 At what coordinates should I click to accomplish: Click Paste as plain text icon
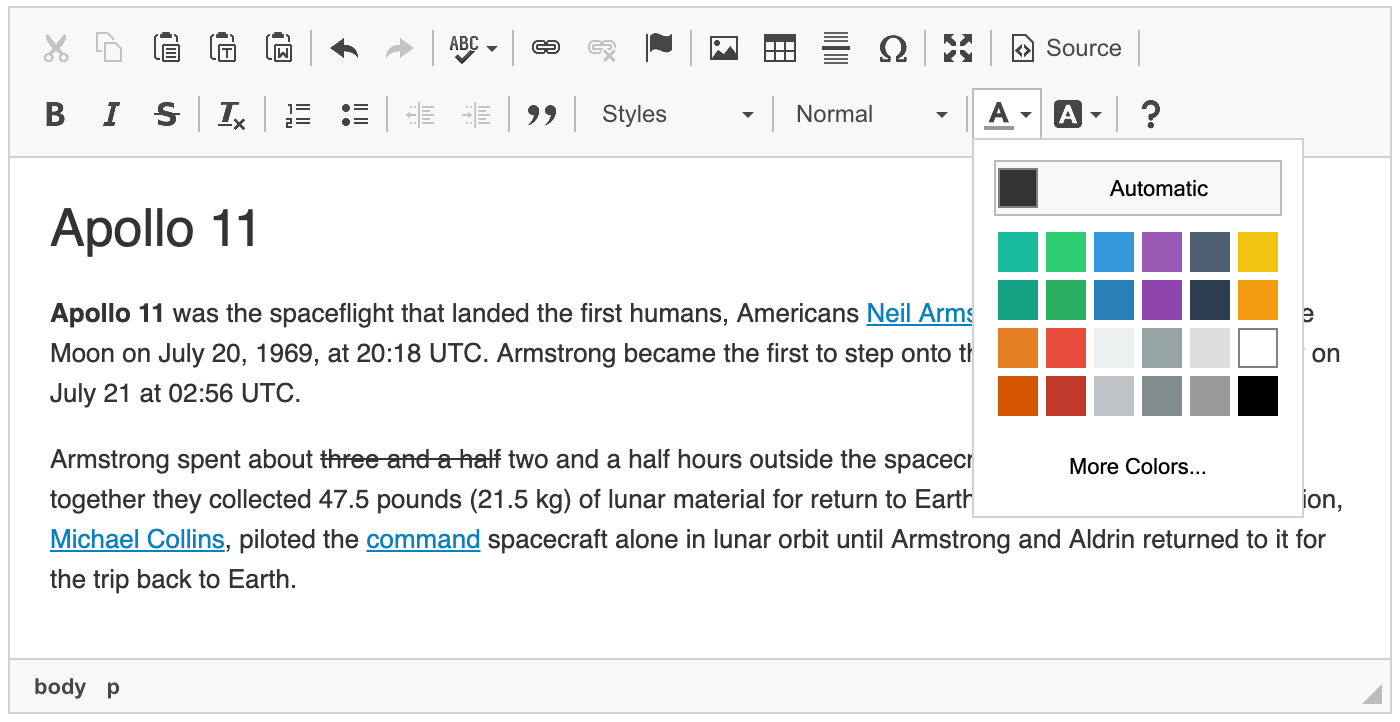222,48
